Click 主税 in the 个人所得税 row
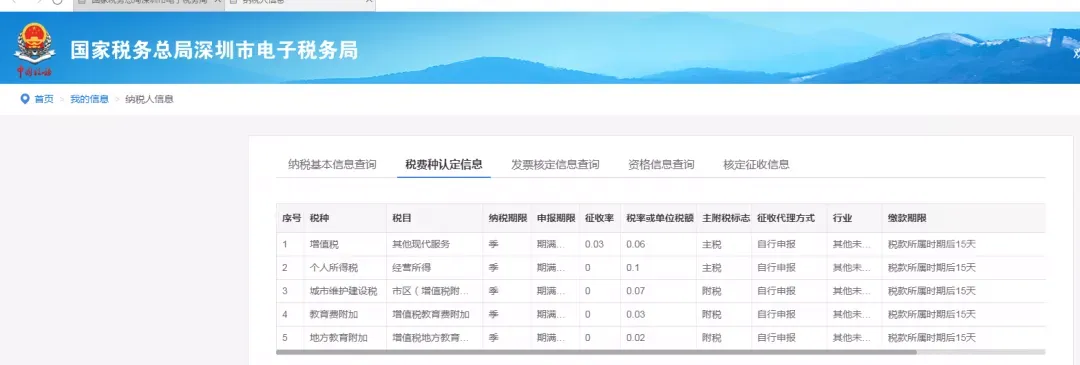The image size is (1080, 365). point(712,268)
